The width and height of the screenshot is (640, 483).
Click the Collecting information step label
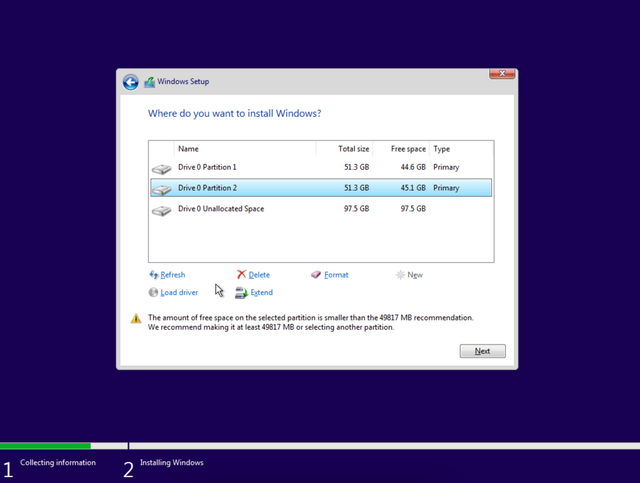pyautogui.click(x=58, y=463)
